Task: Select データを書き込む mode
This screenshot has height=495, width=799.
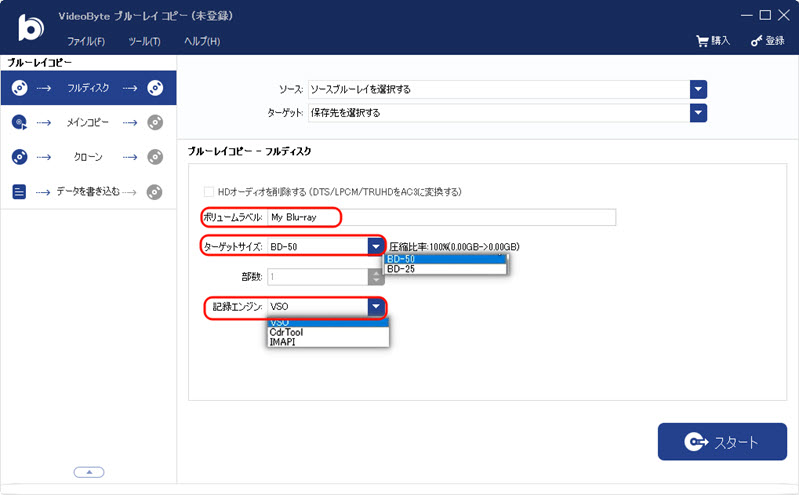Action: tap(88, 192)
